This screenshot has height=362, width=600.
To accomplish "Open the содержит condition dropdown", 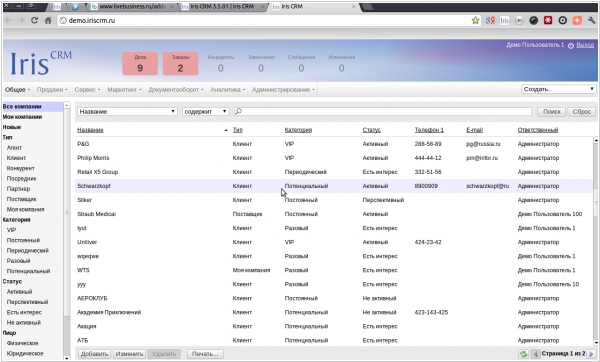I will click(205, 111).
